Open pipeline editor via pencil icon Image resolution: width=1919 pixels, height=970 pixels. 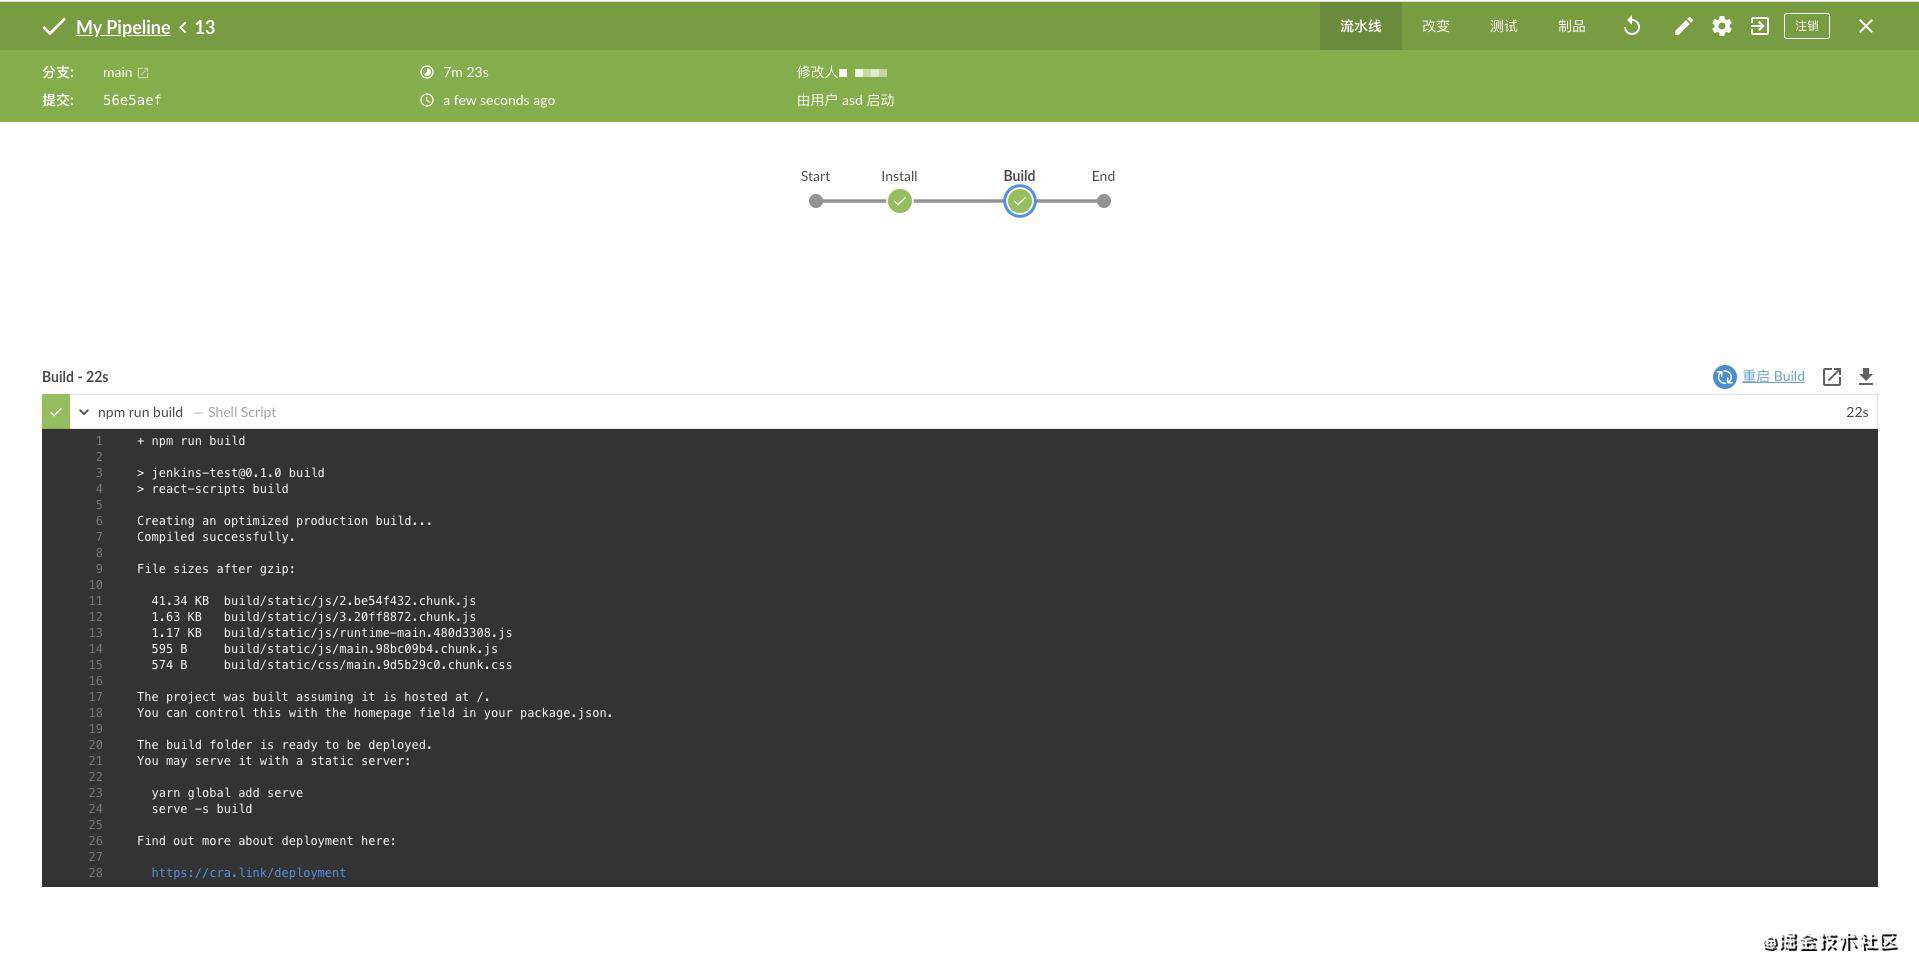pyautogui.click(x=1683, y=27)
